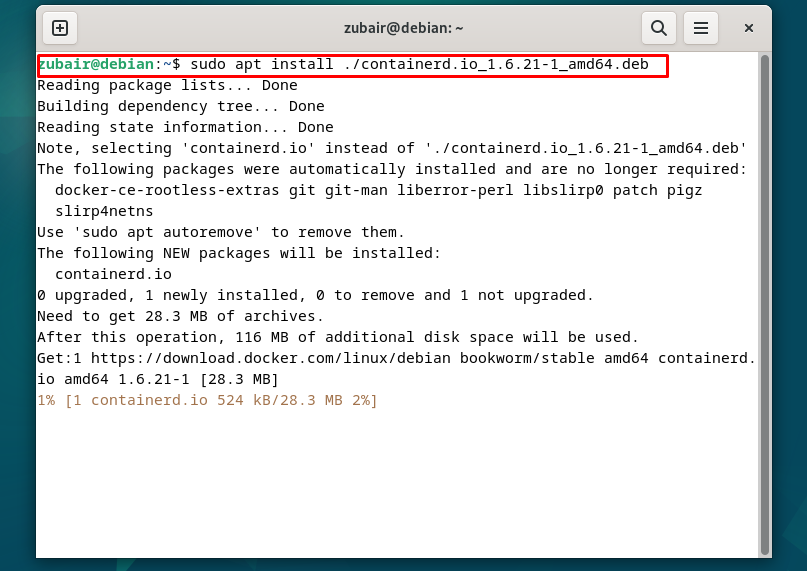This screenshot has height=571, width=807.
Task: Click 'Need to get 28.3 MB of archives' line
Action: point(180,316)
